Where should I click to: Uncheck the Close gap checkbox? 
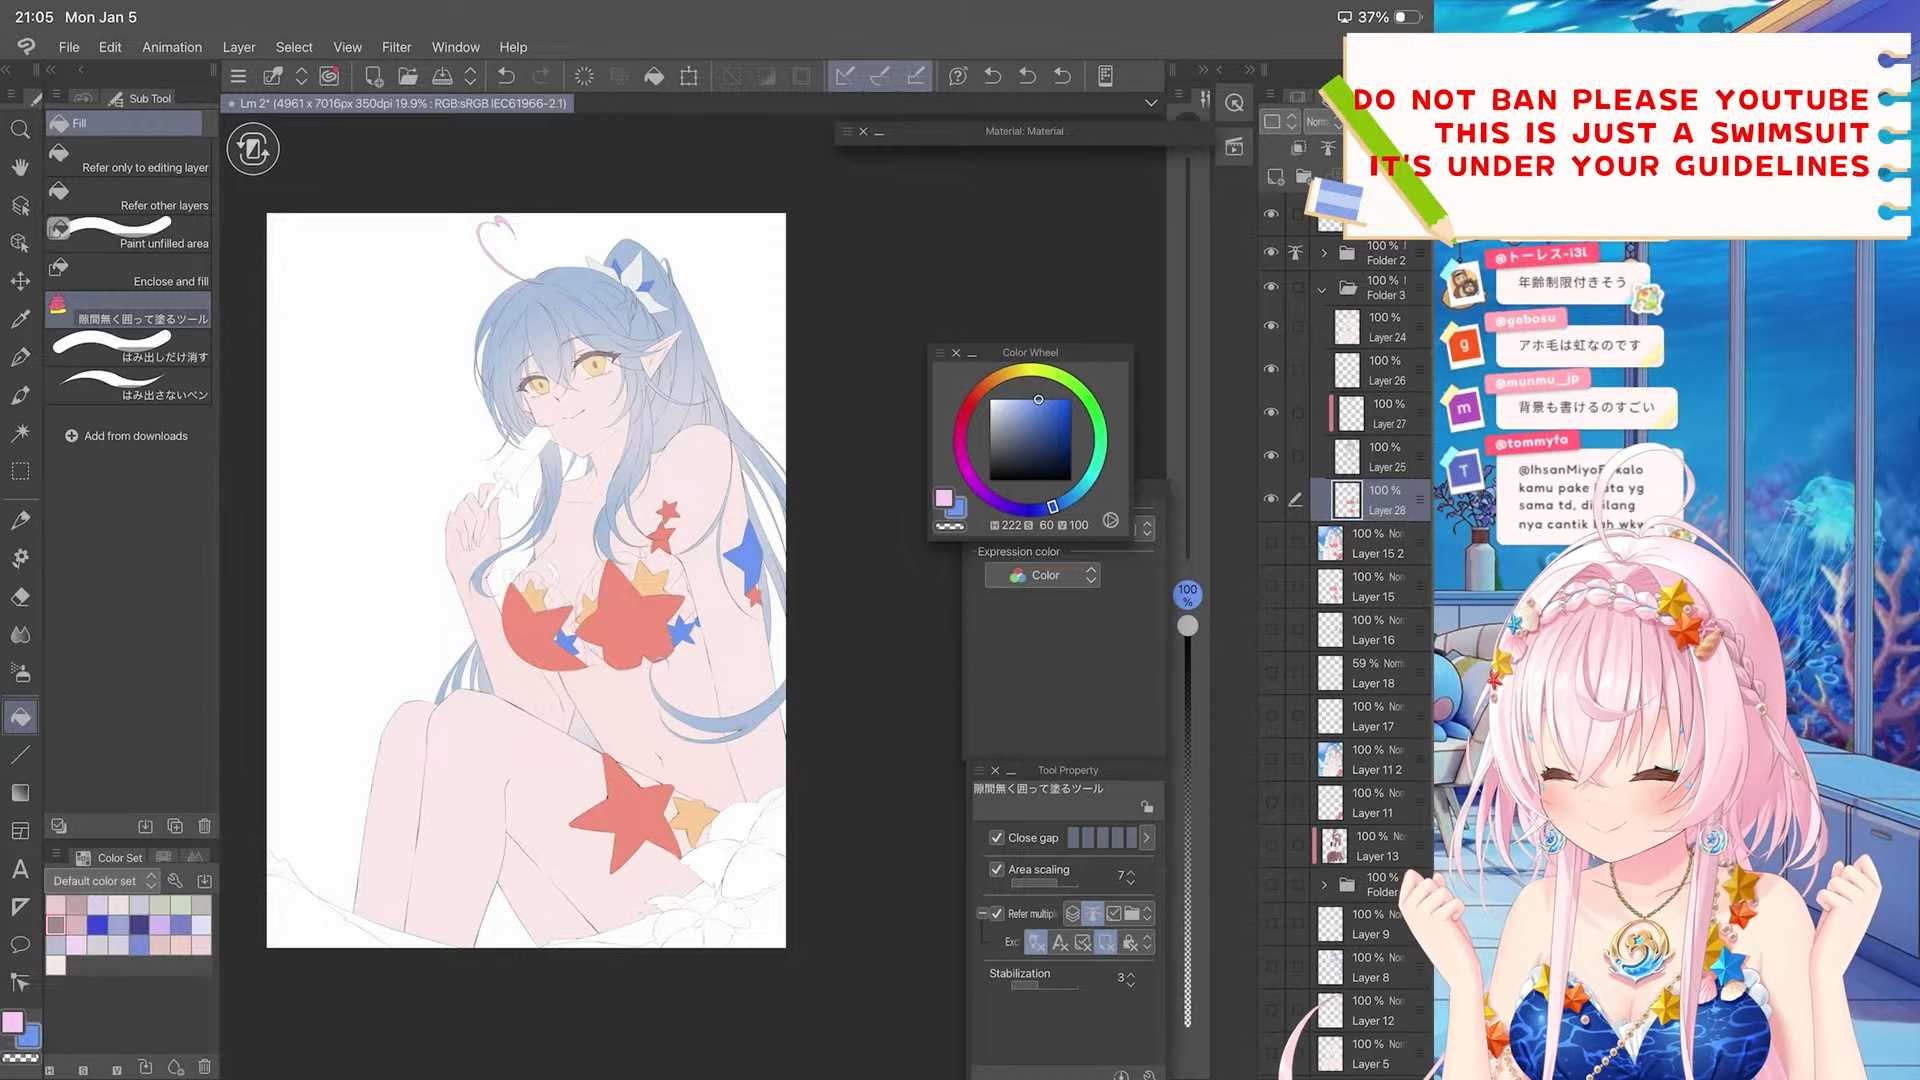[996, 838]
